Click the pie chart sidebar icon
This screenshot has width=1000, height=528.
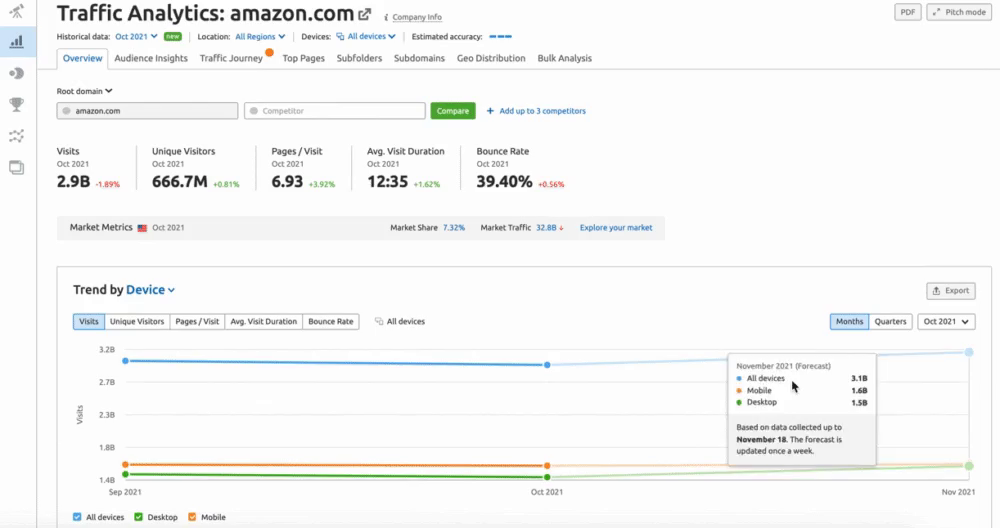click(x=16, y=73)
